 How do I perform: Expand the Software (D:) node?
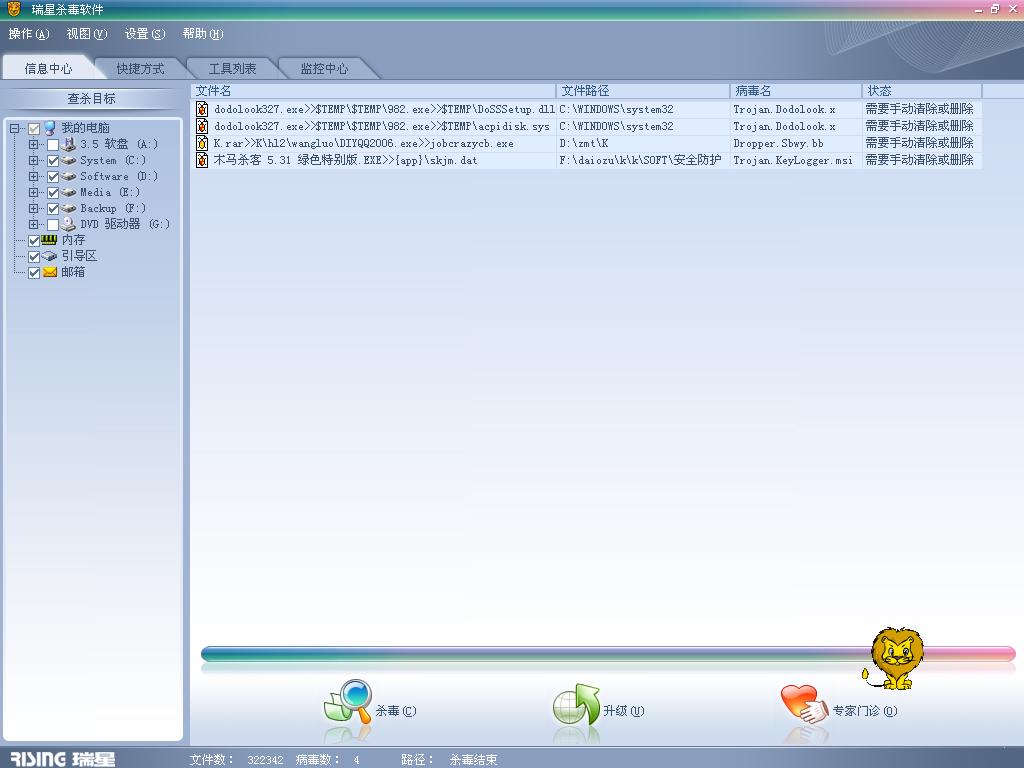pyautogui.click(x=33, y=176)
